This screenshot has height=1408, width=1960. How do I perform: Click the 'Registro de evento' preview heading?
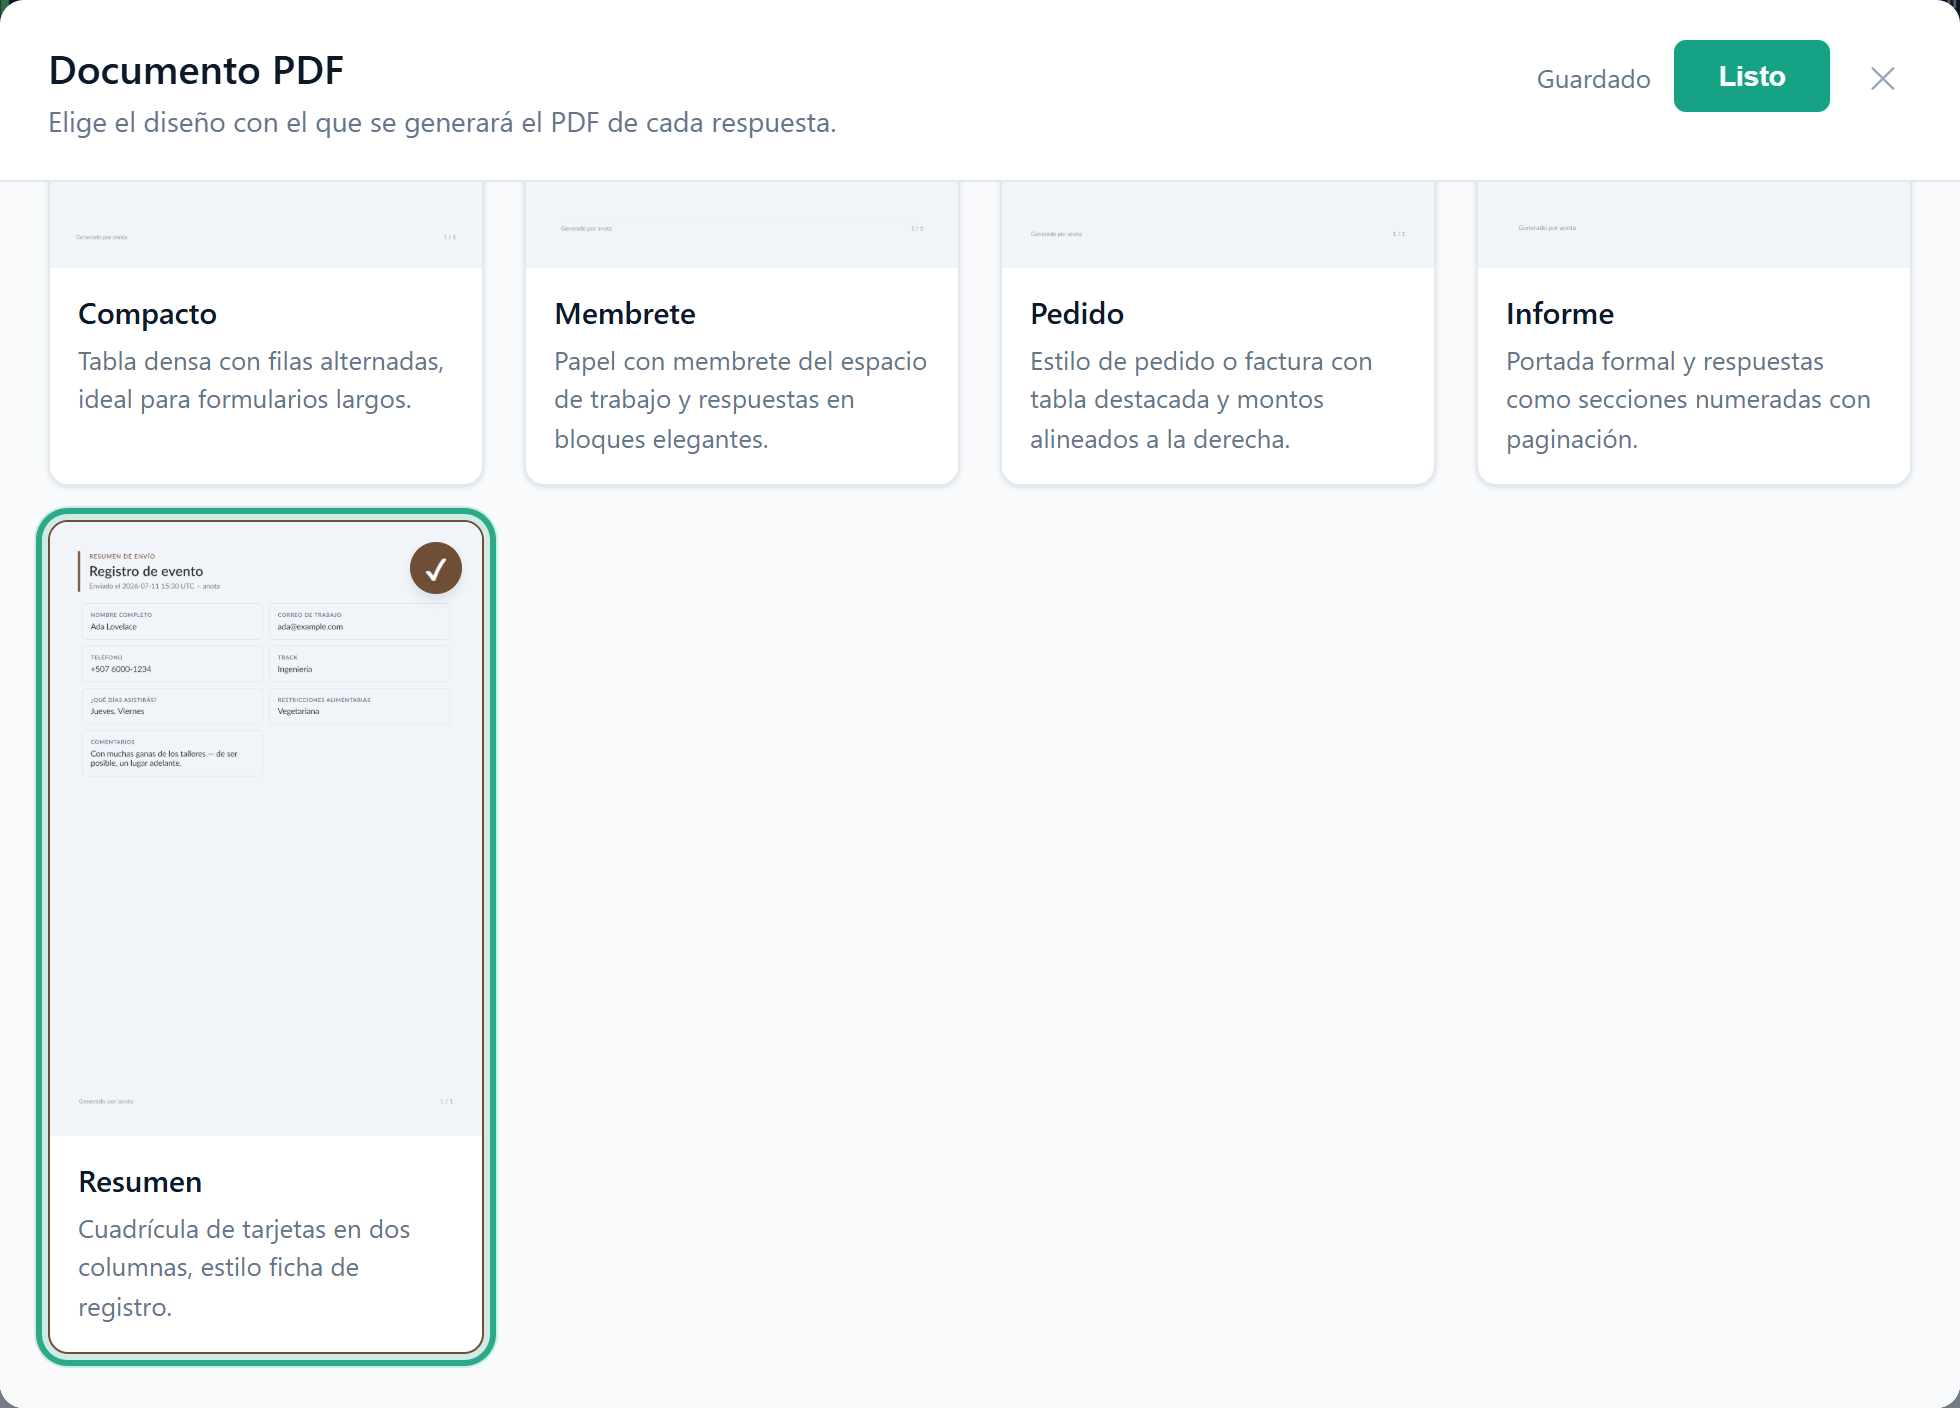point(146,571)
